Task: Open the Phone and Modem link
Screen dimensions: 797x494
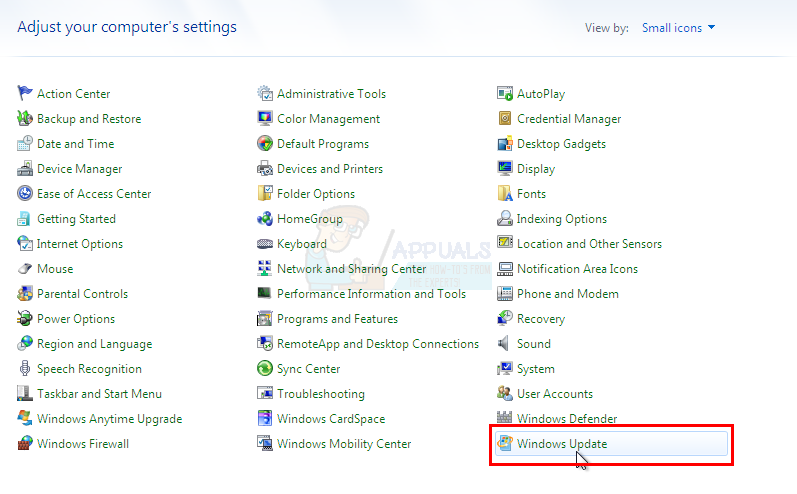Action: tap(568, 294)
